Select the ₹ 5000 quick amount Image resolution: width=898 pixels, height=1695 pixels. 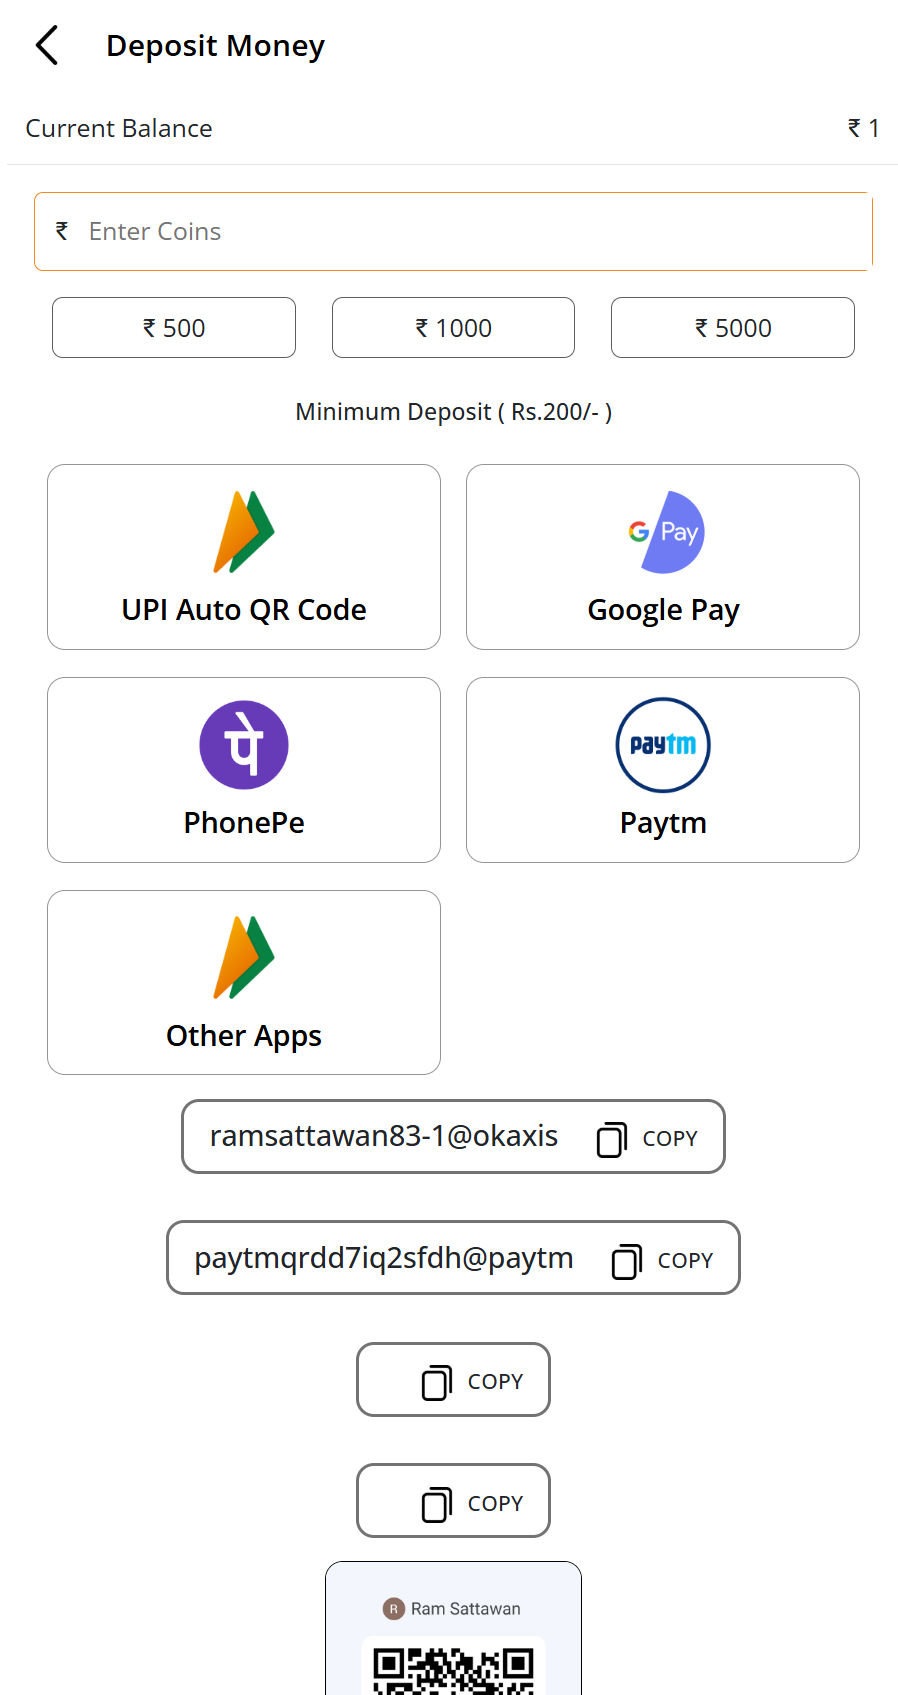732,327
